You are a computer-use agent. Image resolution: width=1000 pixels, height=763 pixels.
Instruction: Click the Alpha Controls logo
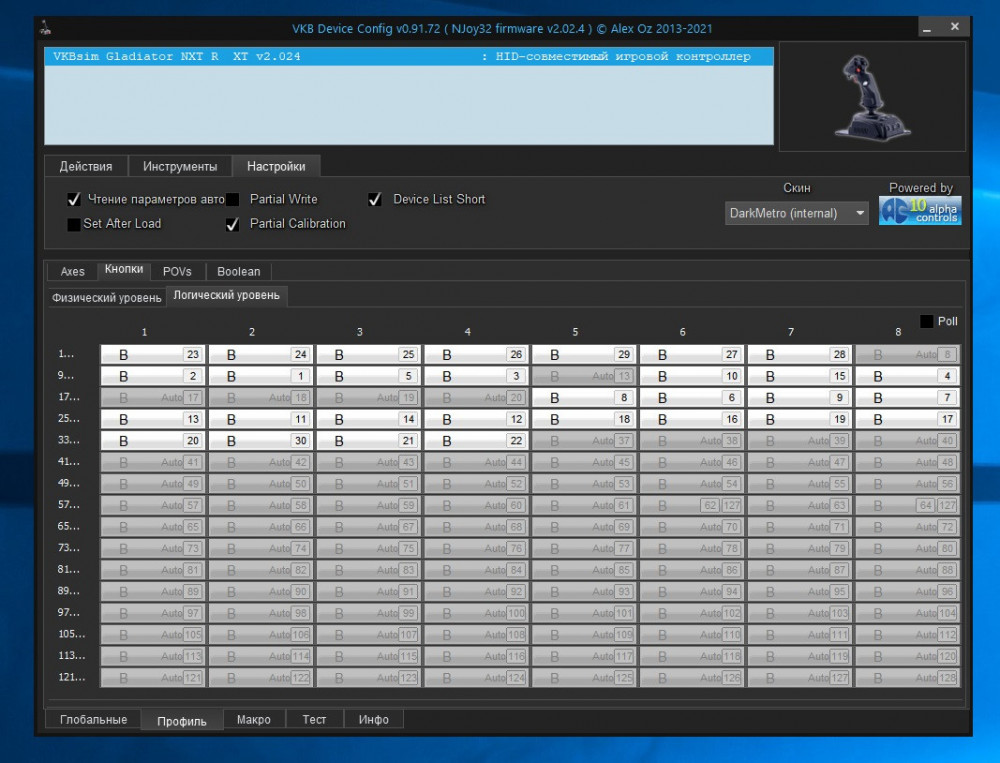[x=920, y=211]
